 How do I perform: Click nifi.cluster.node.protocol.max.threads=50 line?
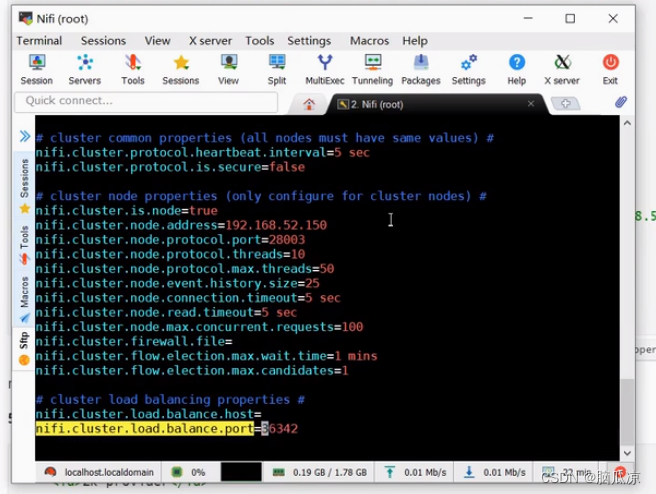185,269
